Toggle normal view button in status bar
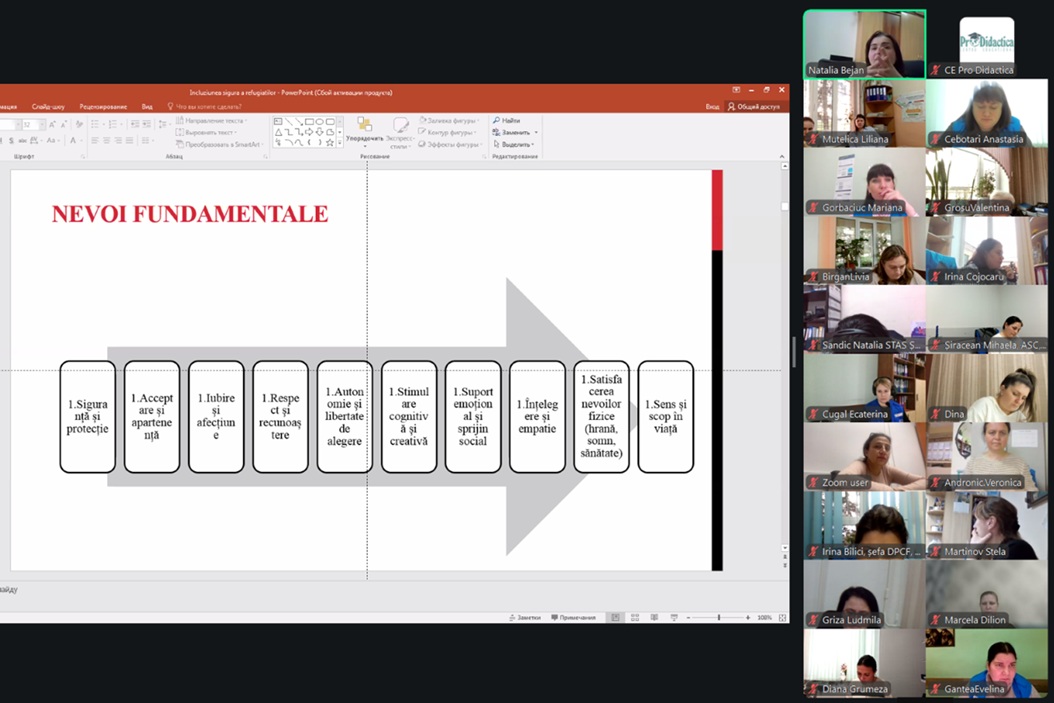The image size is (1054, 703). [615, 618]
